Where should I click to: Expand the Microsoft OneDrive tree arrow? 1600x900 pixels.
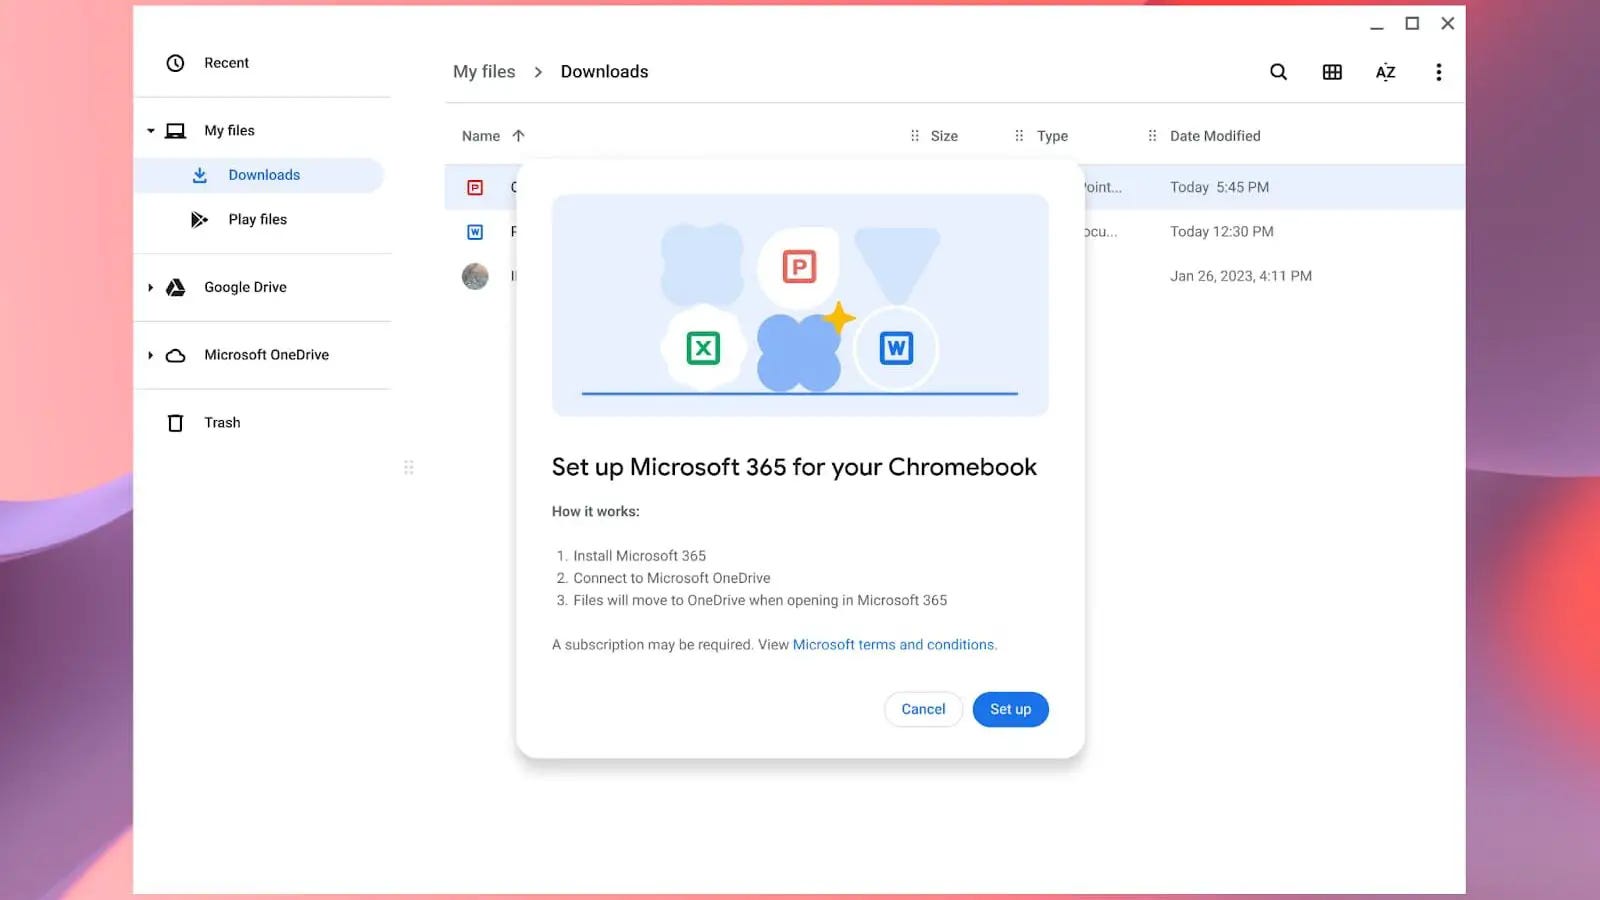point(151,355)
